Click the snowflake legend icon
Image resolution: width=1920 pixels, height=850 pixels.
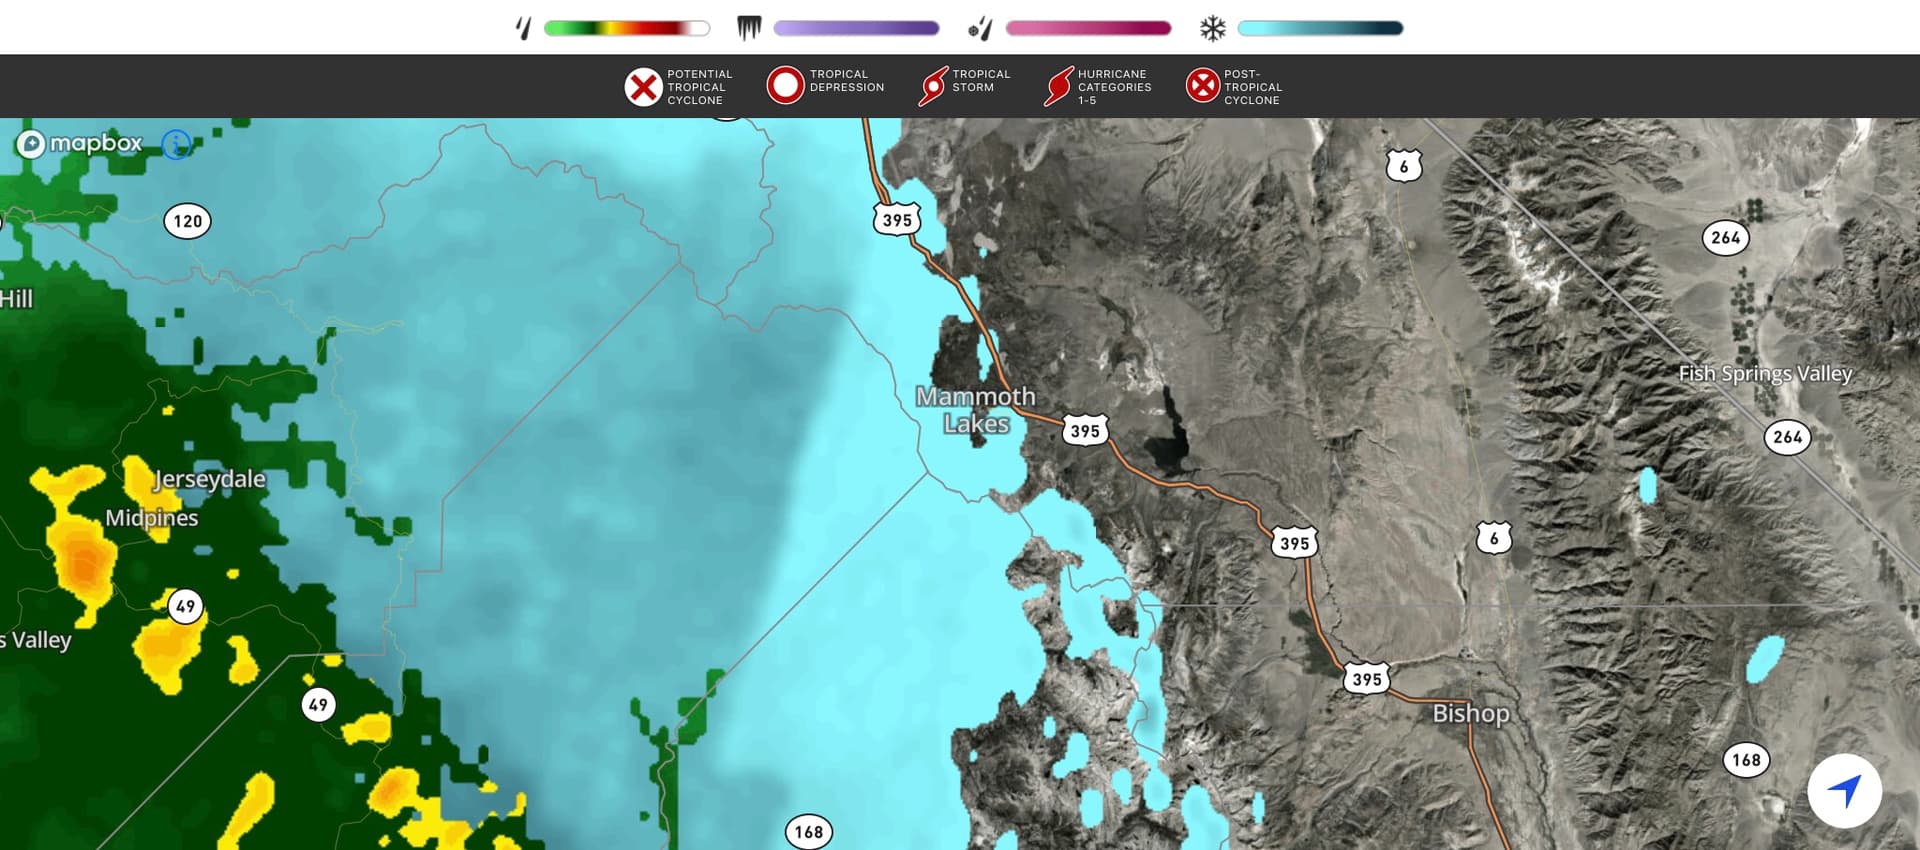[1212, 28]
